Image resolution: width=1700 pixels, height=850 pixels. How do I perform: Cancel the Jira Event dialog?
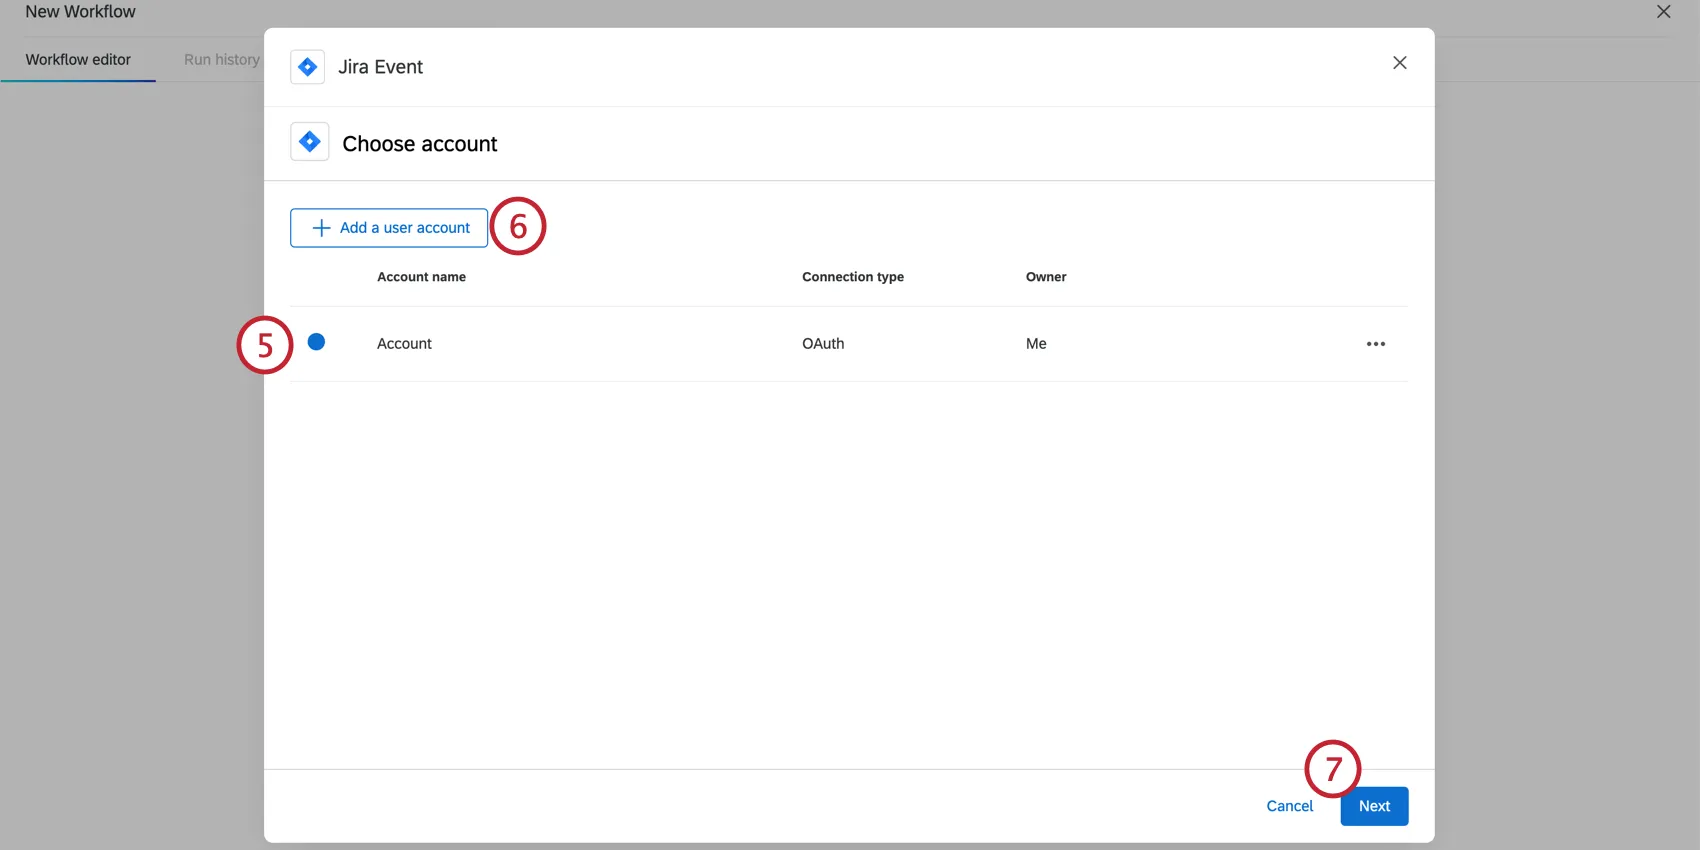1290,806
